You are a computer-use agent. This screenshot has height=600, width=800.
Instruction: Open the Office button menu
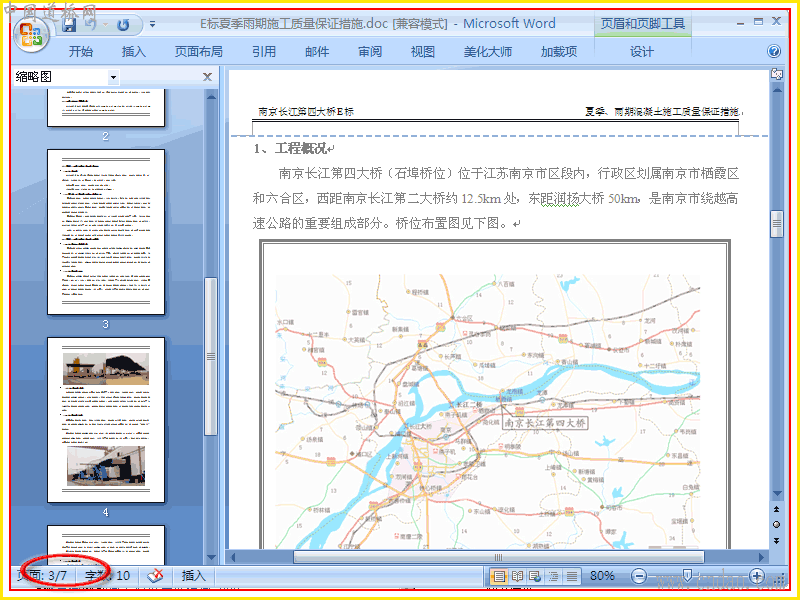32,36
